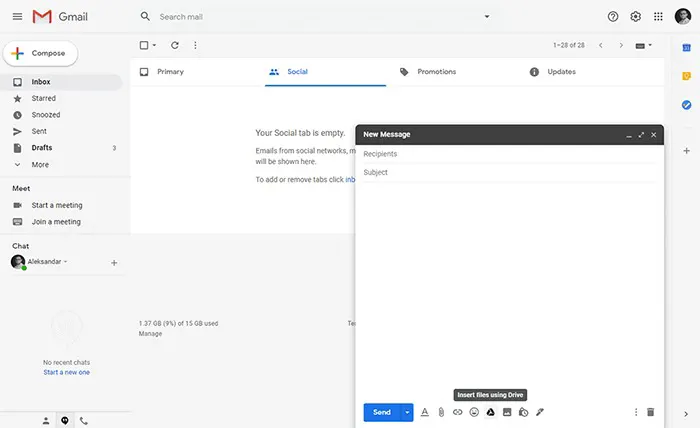
Task: Open Google Calendar side panel
Action: point(687,47)
